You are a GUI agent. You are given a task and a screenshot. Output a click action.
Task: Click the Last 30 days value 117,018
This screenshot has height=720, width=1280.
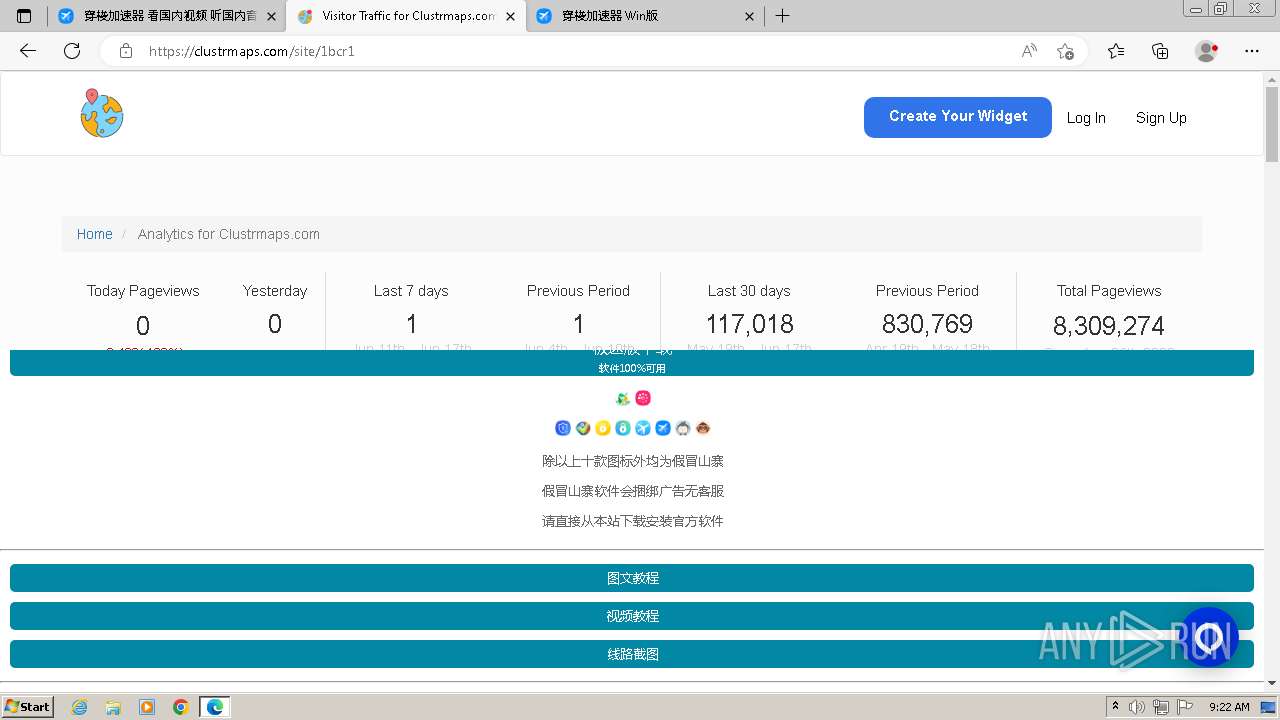click(749, 324)
